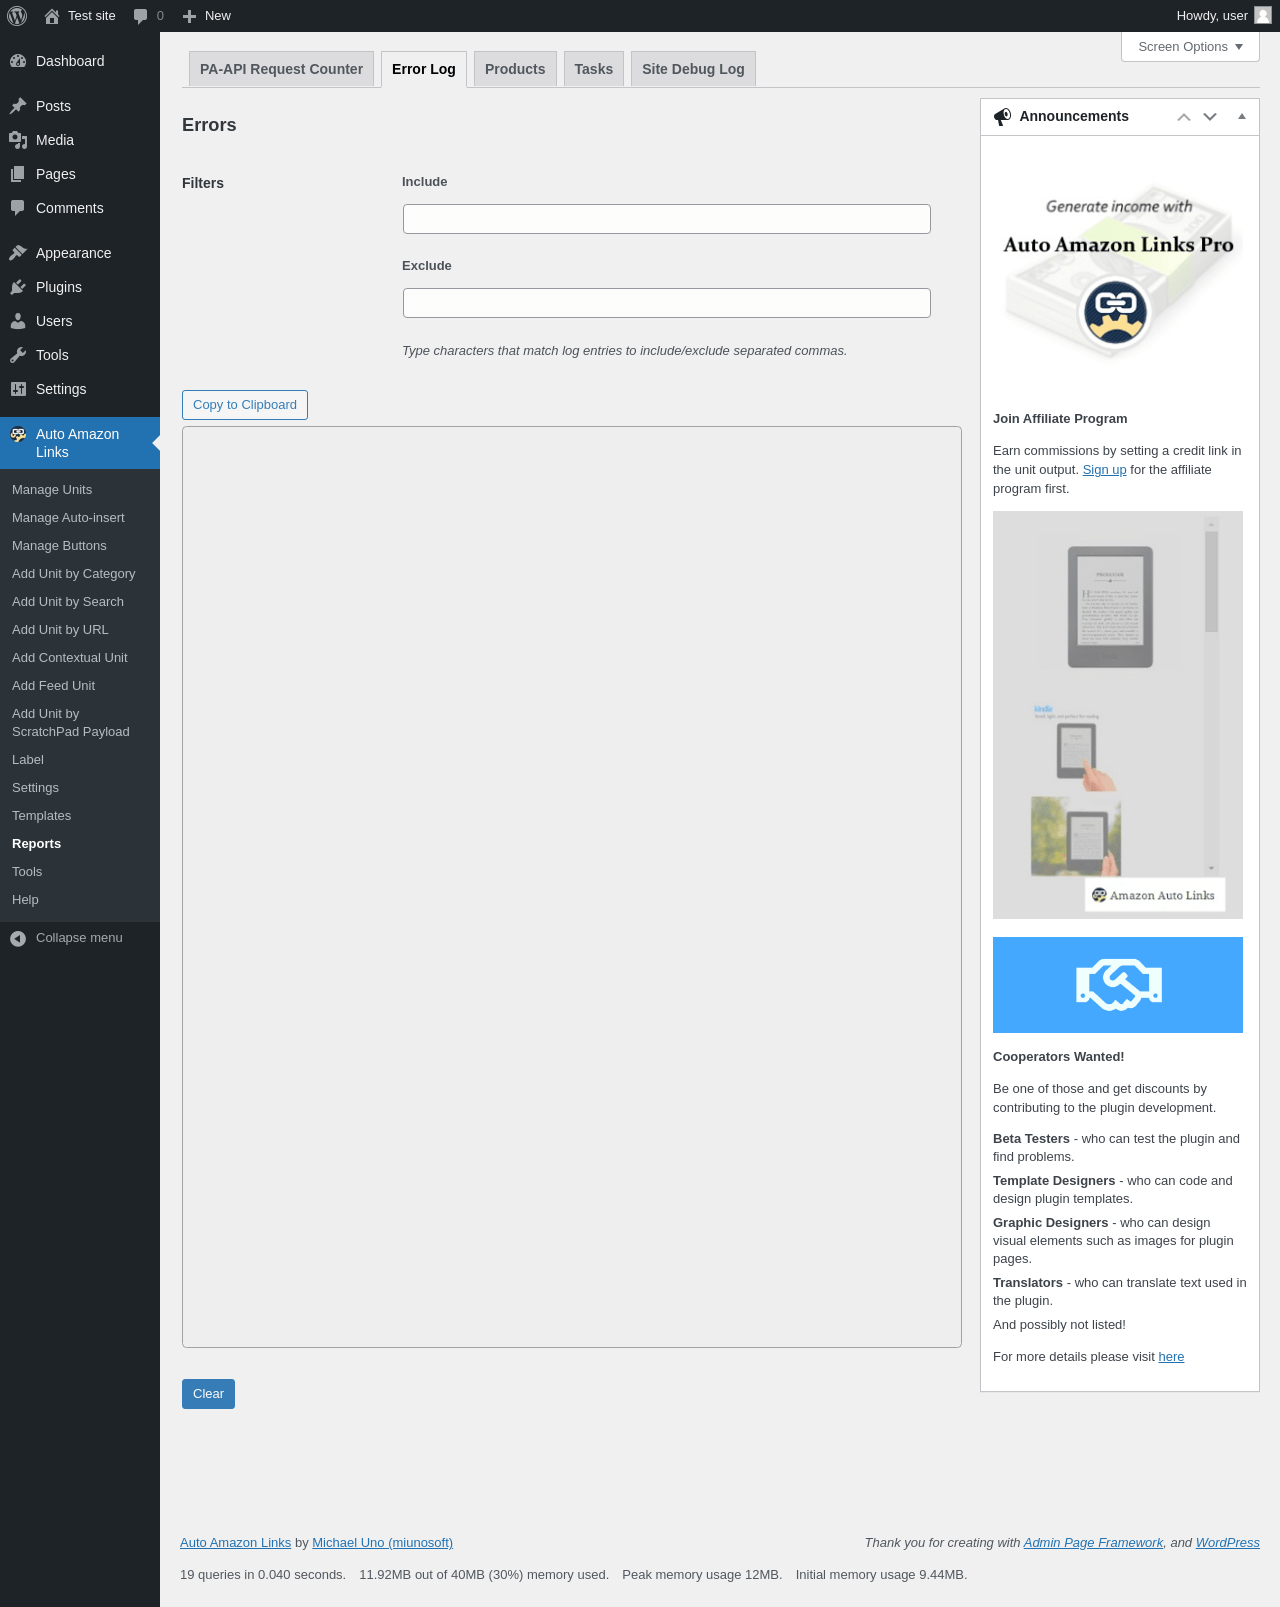Click the Auto Amazon Links menu icon

click(18, 434)
